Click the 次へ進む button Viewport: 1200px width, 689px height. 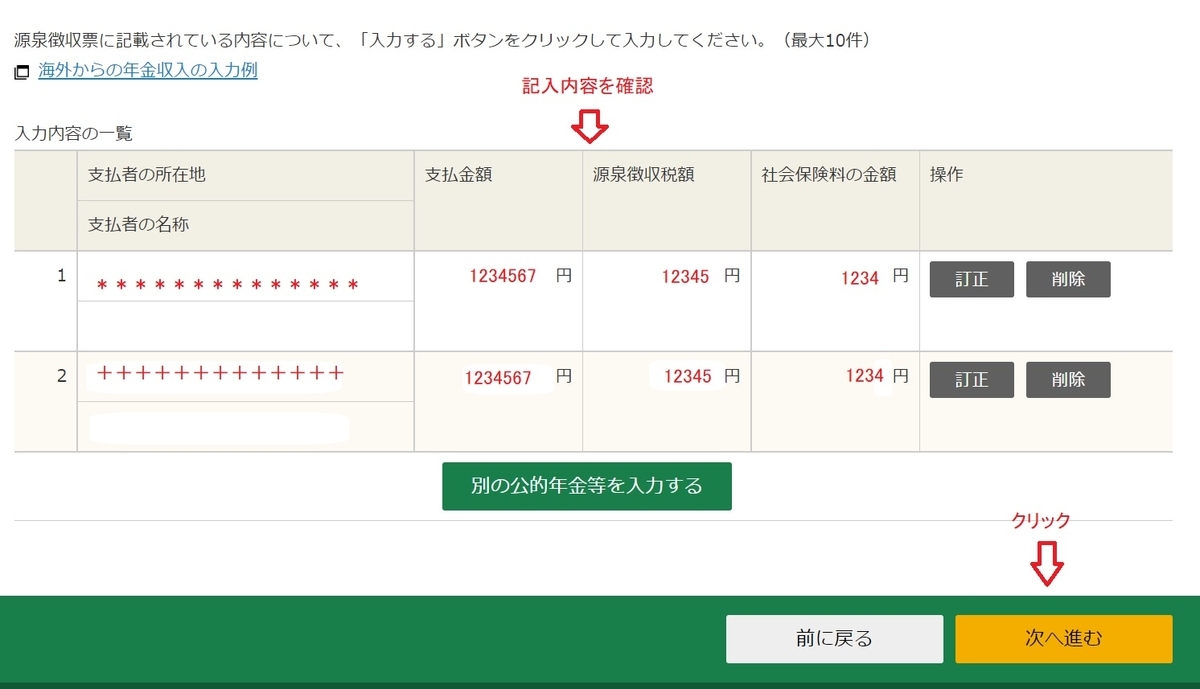[x=1063, y=637]
